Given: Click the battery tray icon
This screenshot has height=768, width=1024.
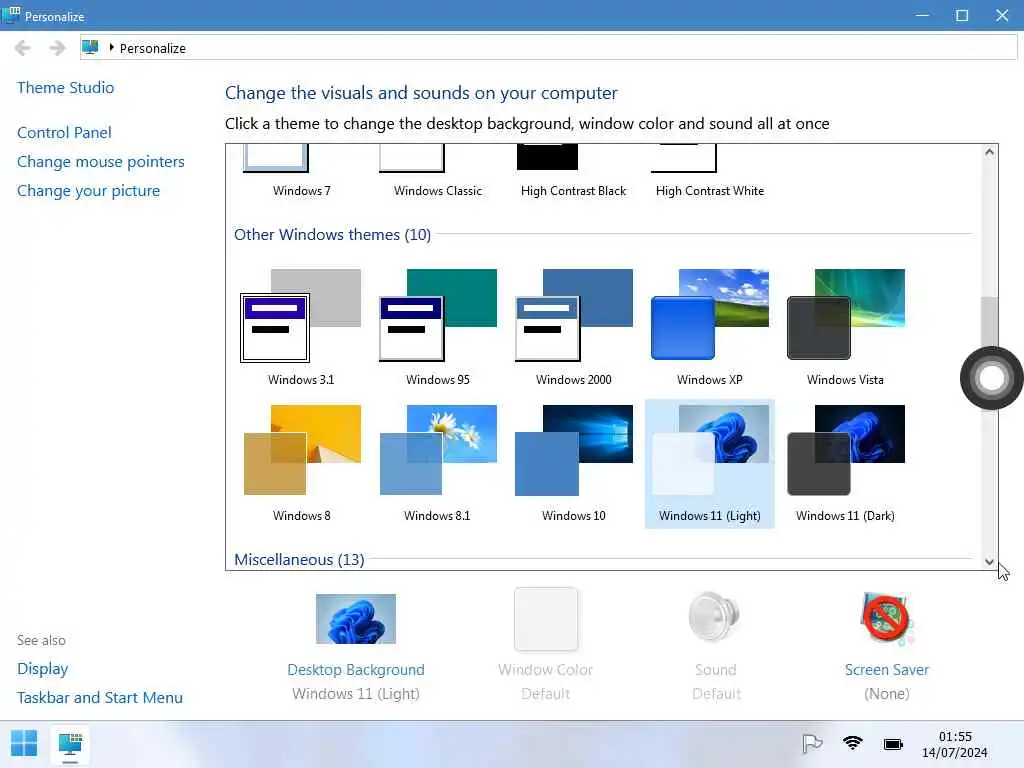Looking at the screenshot, I should [x=893, y=744].
